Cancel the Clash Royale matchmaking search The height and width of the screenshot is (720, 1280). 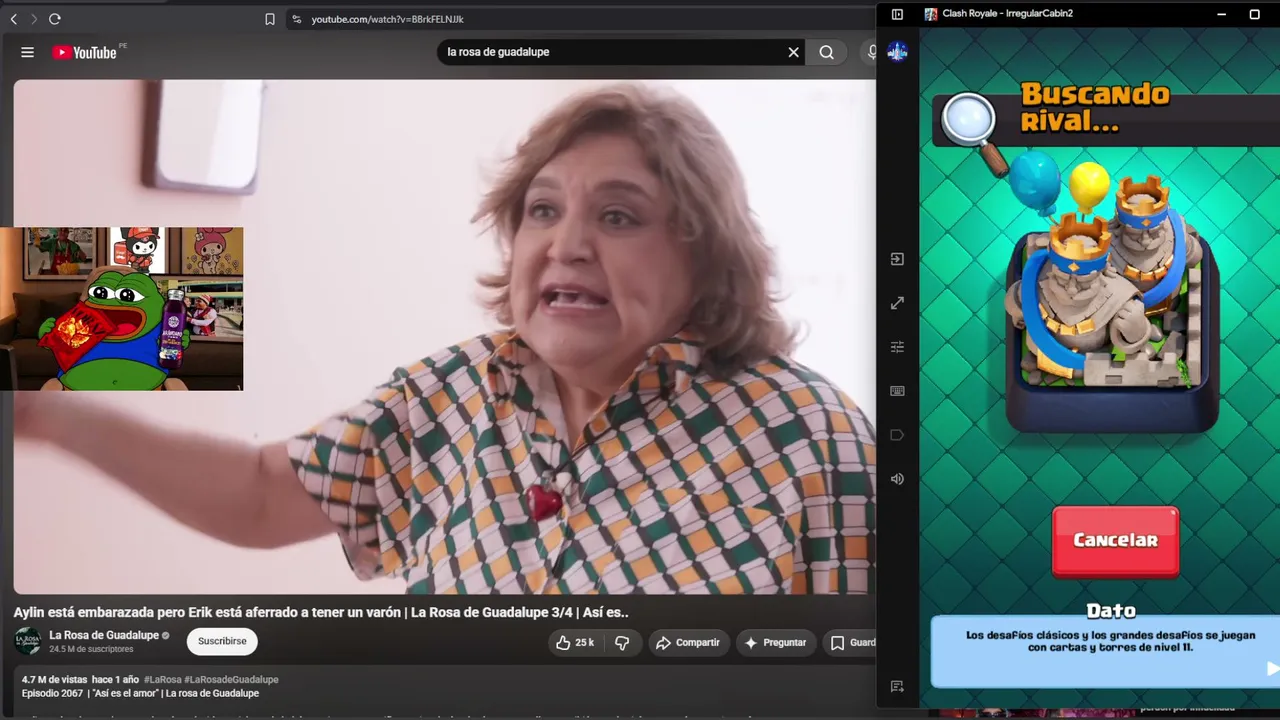1115,541
